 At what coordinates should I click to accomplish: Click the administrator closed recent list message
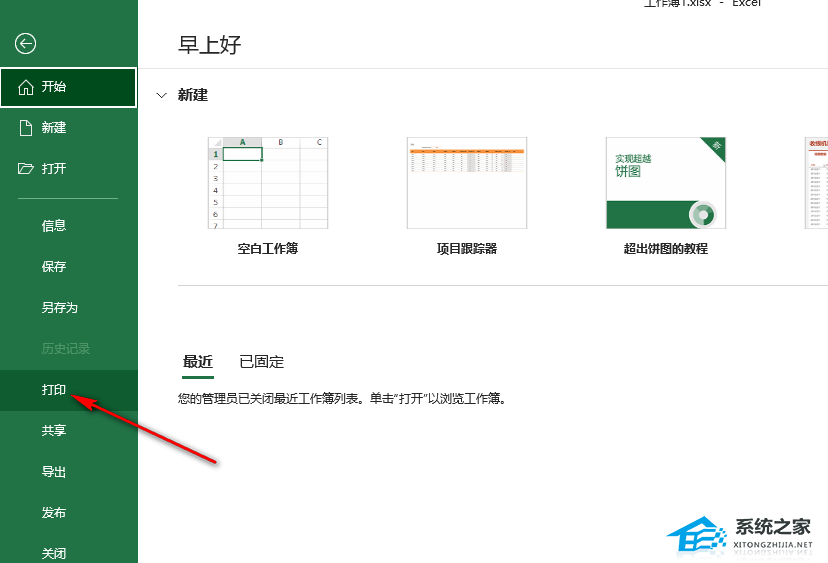coord(342,398)
